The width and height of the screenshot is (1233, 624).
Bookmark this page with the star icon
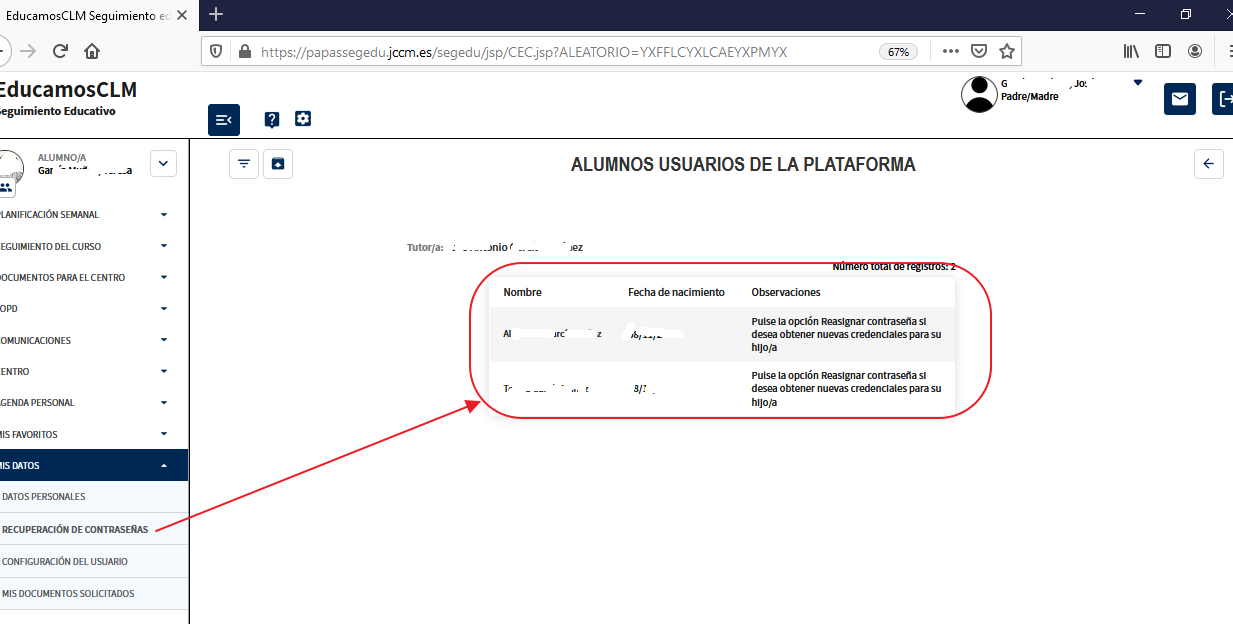[1007, 51]
